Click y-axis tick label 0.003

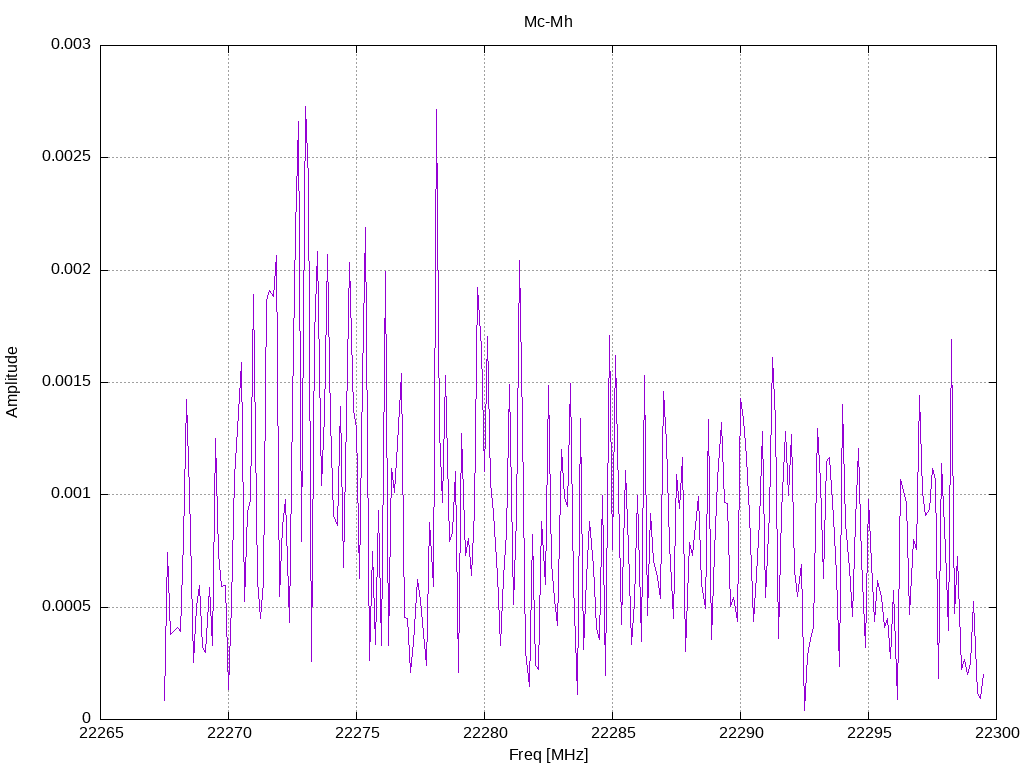(x=71, y=44)
